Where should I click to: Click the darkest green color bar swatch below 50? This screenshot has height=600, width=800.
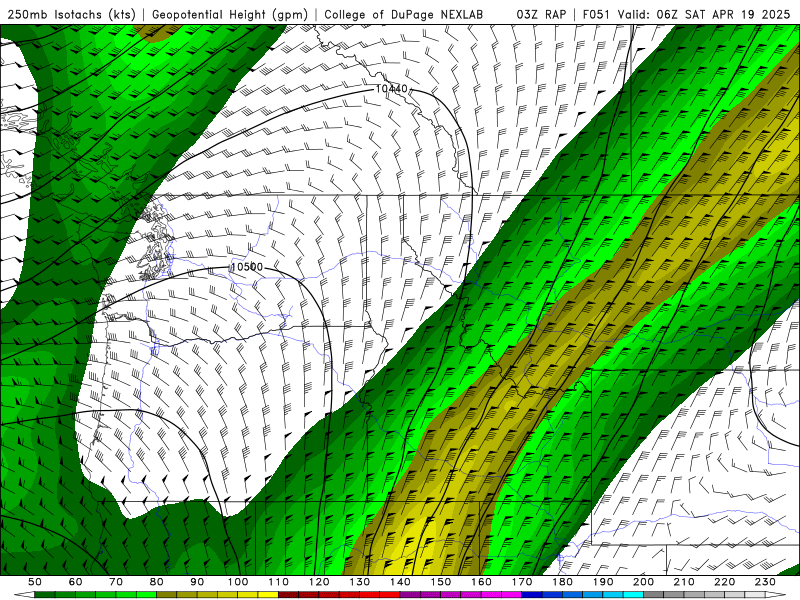[x=45, y=595]
